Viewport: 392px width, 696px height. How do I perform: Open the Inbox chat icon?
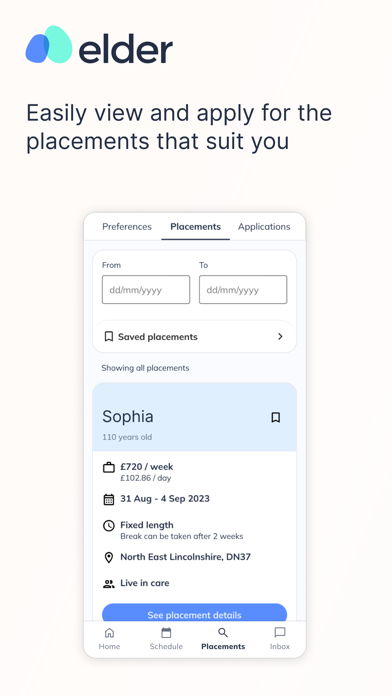tap(280, 633)
